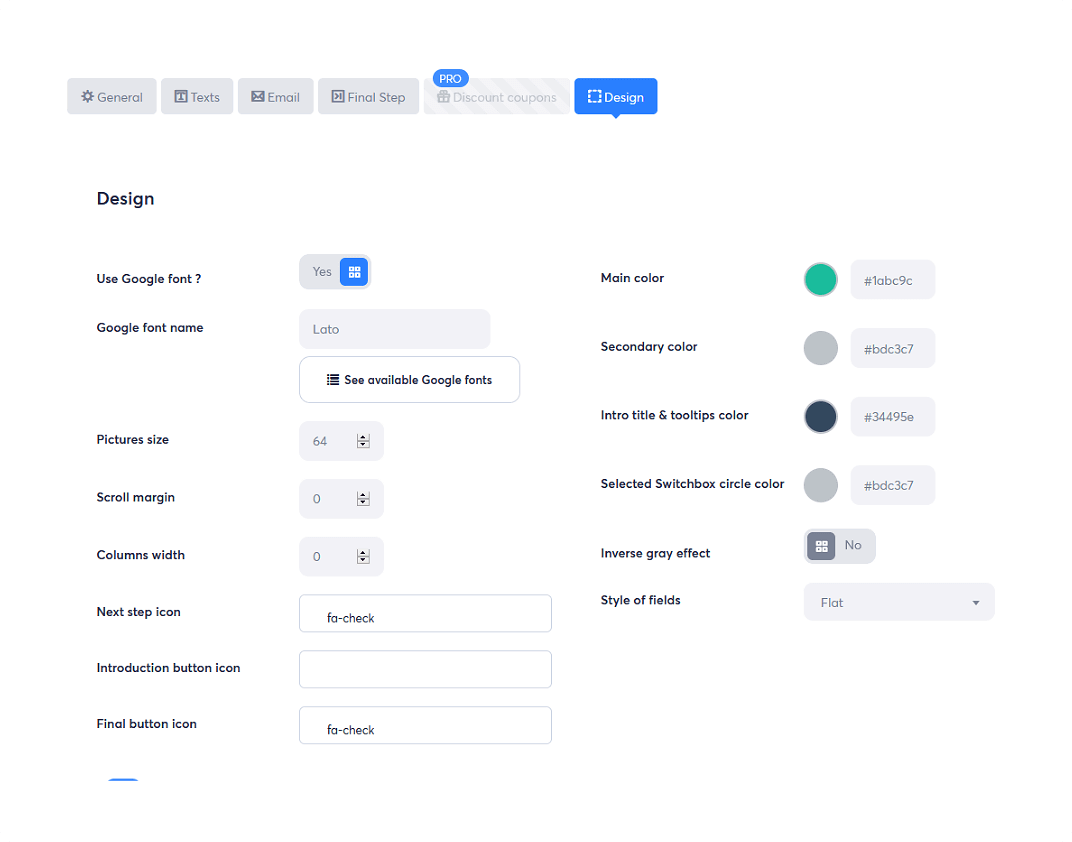The image size is (1072, 842).
Task: Click the PRO badge on Discount coupons
Action: point(450,79)
